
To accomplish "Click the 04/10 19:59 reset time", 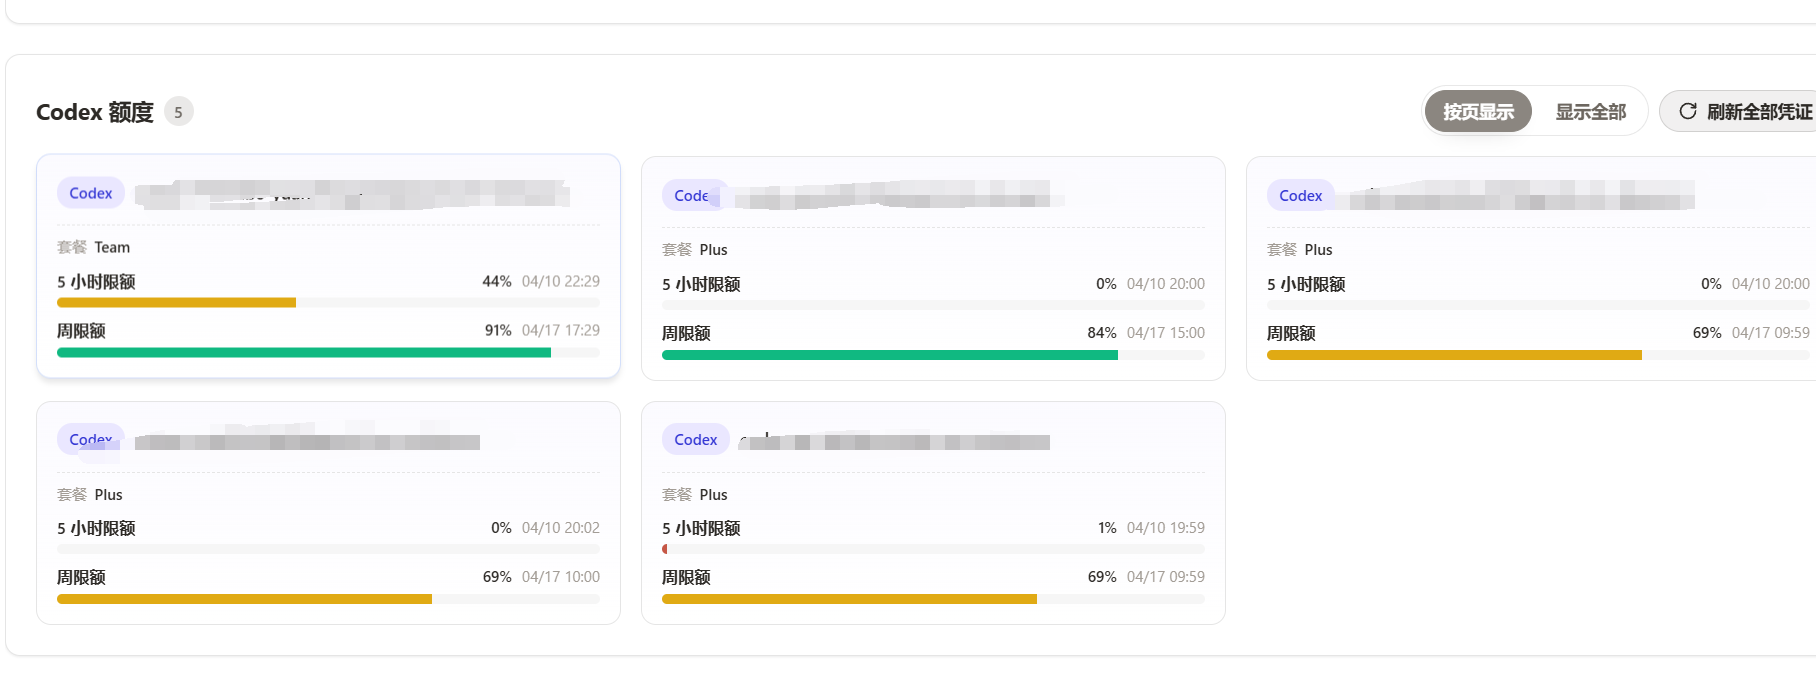I will 1166,527.
